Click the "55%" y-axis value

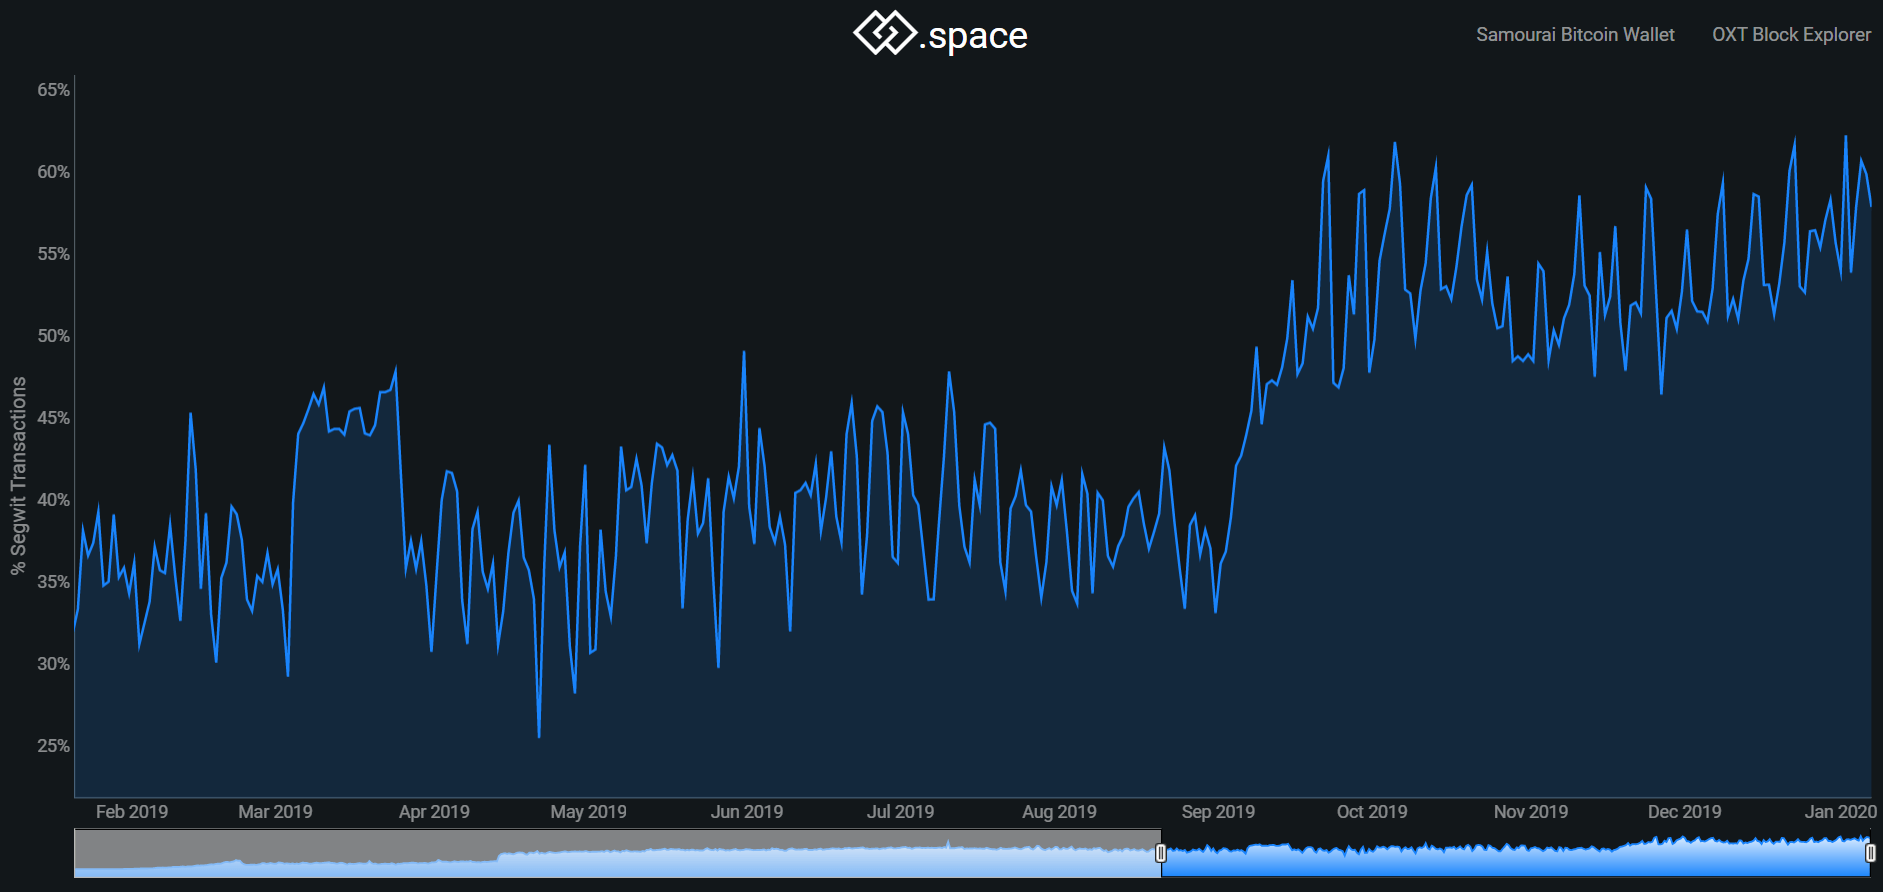[x=54, y=254]
